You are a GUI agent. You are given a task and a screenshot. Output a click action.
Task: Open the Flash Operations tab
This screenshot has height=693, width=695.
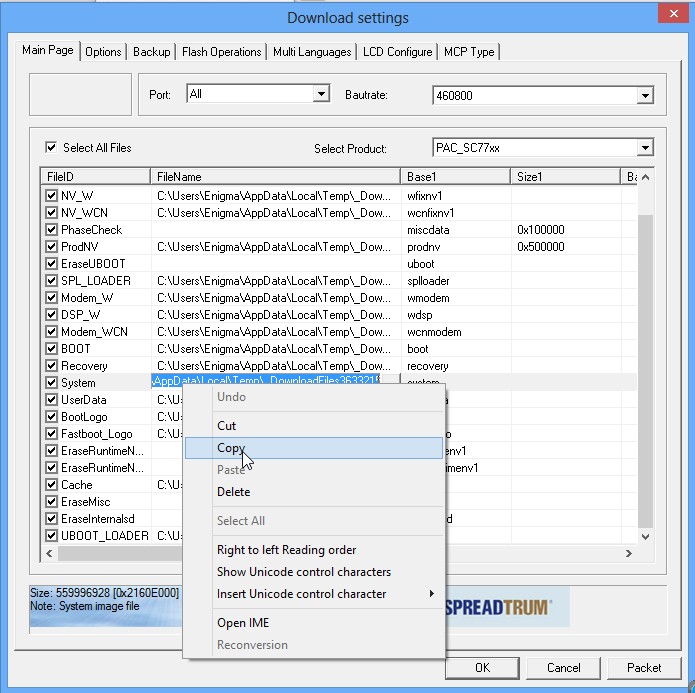[221, 52]
